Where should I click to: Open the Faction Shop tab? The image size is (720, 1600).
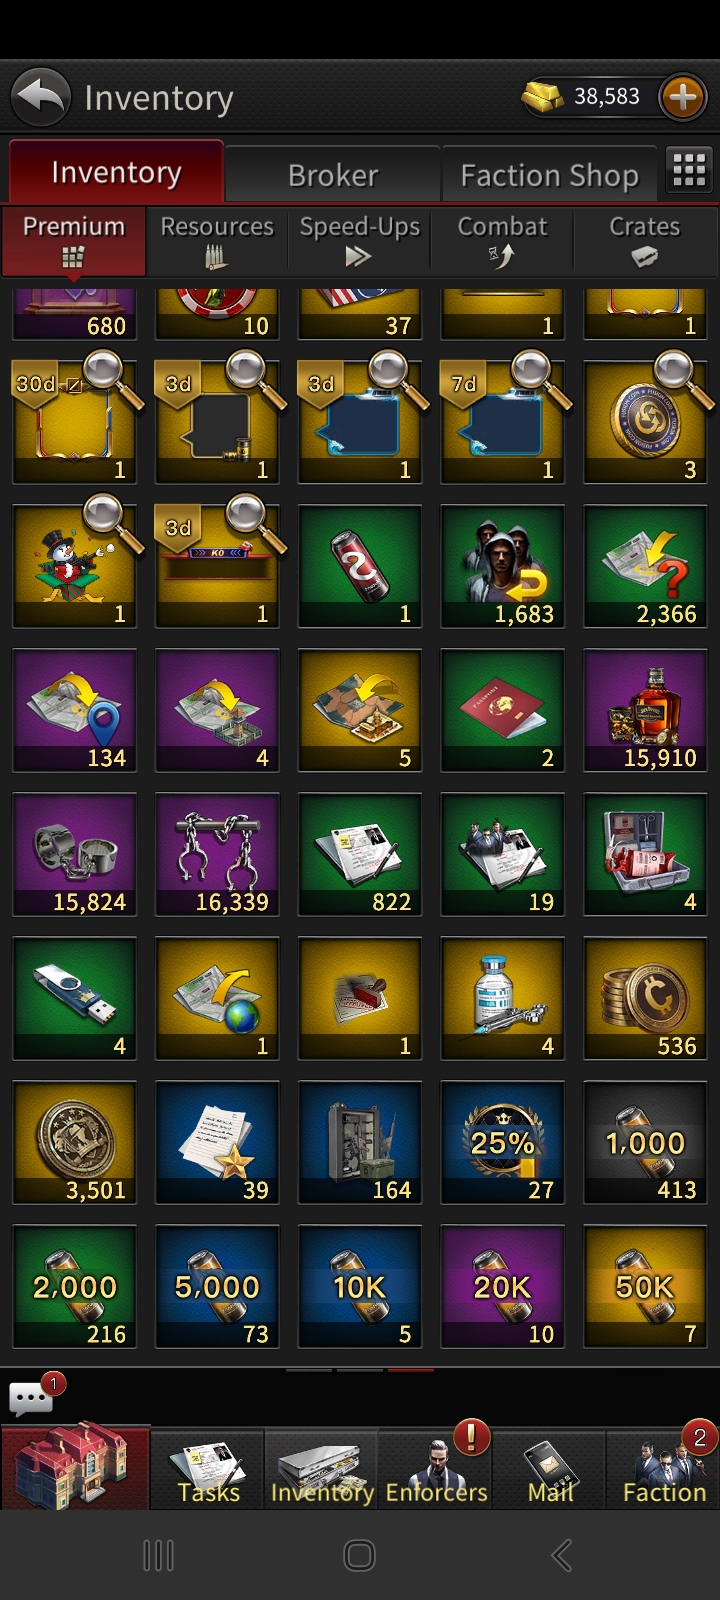tap(549, 175)
